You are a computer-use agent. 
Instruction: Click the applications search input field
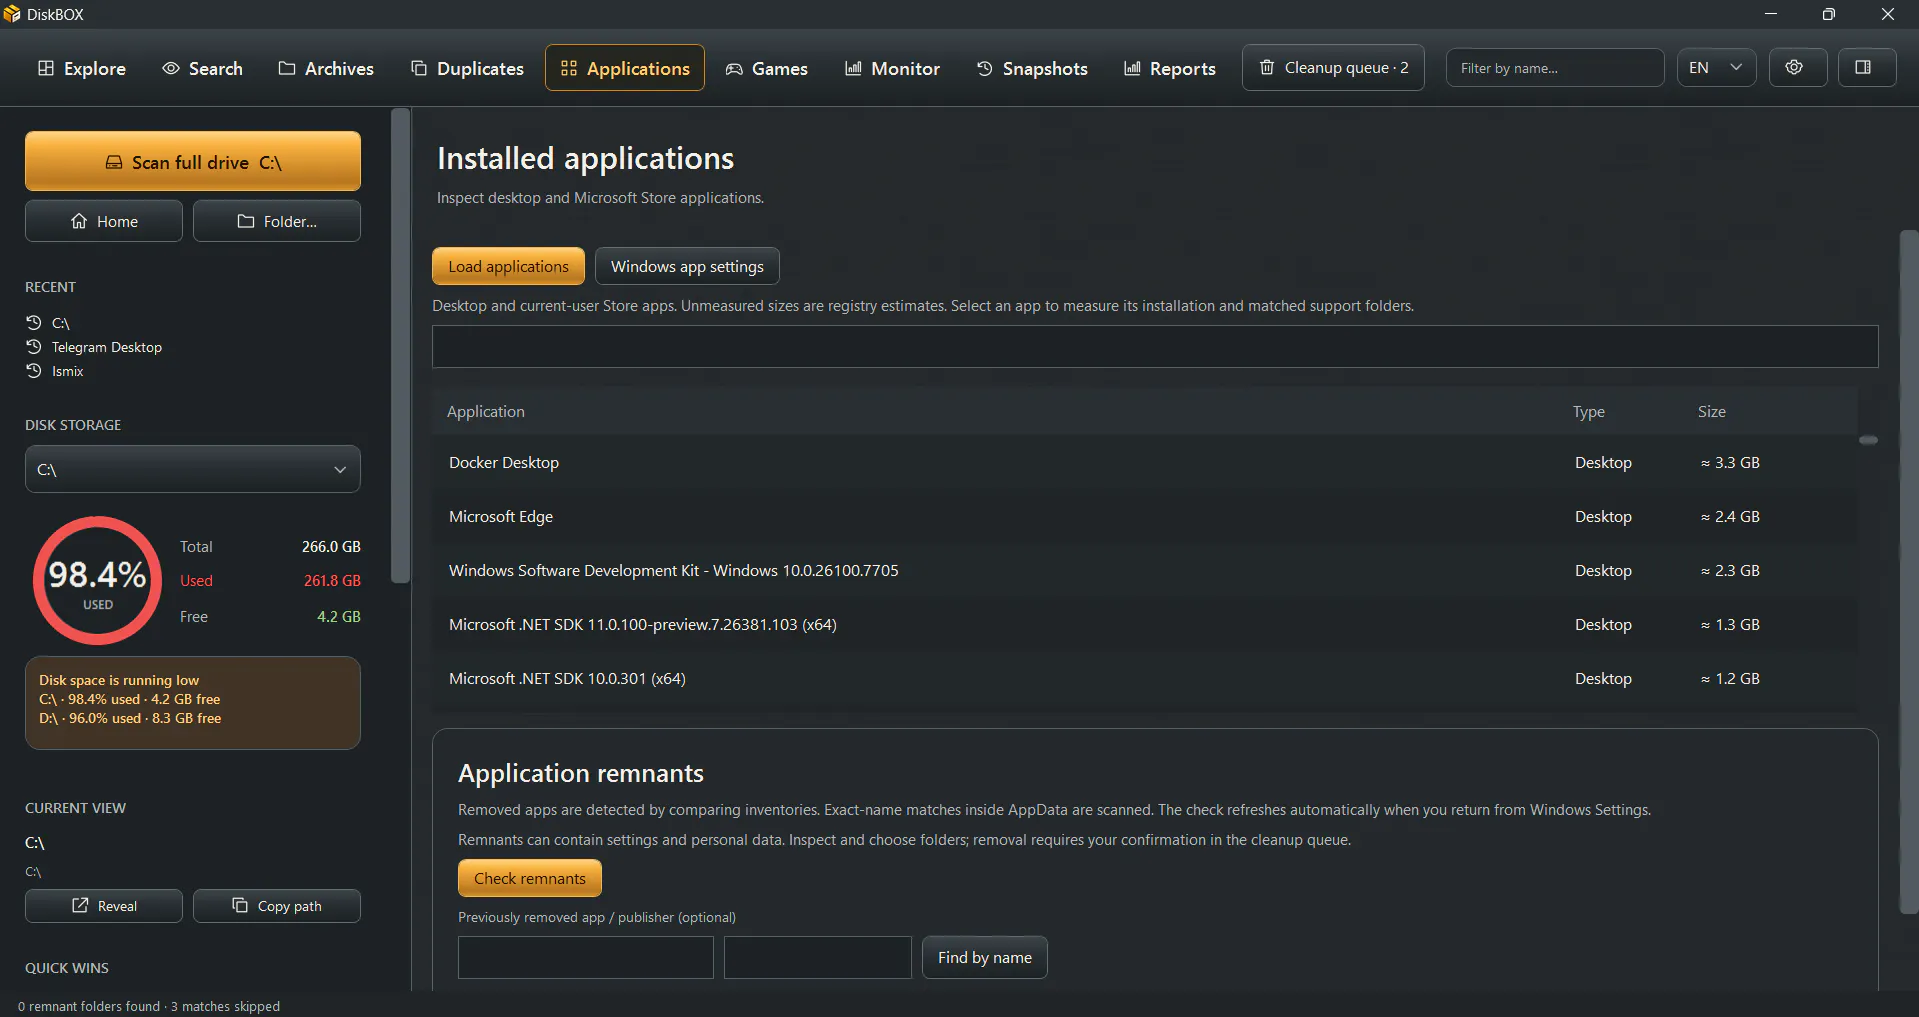click(1155, 346)
